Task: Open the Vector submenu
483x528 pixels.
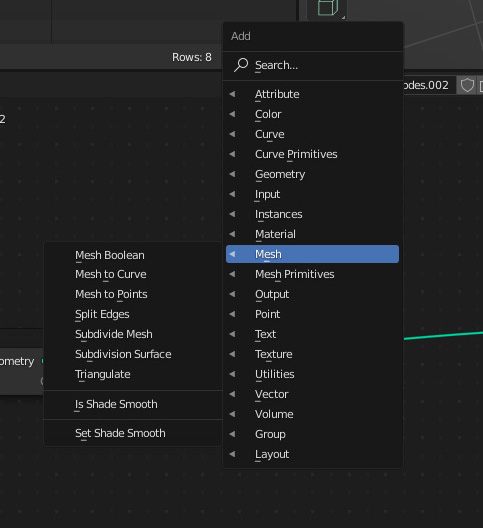Action: coord(313,394)
